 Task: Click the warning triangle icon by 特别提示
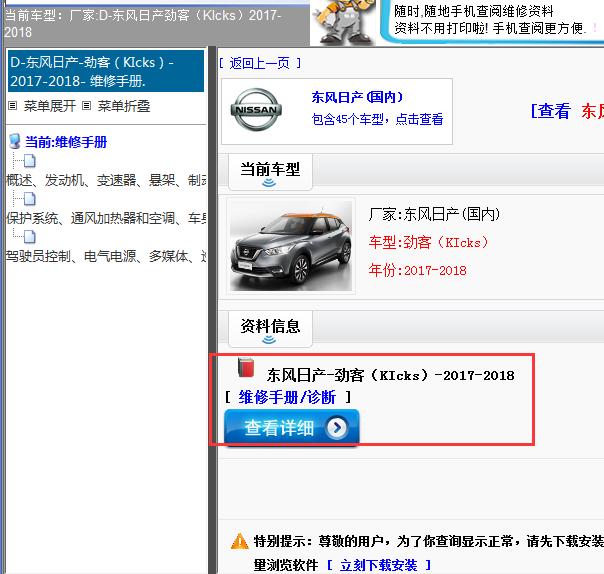pyautogui.click(x=240, y=541)
